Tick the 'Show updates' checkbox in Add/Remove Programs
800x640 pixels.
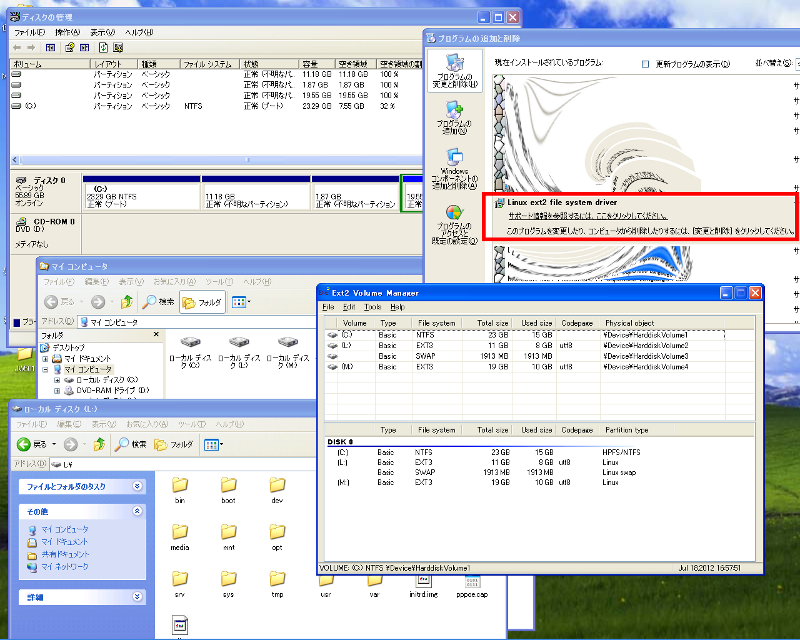click(645, 64)
